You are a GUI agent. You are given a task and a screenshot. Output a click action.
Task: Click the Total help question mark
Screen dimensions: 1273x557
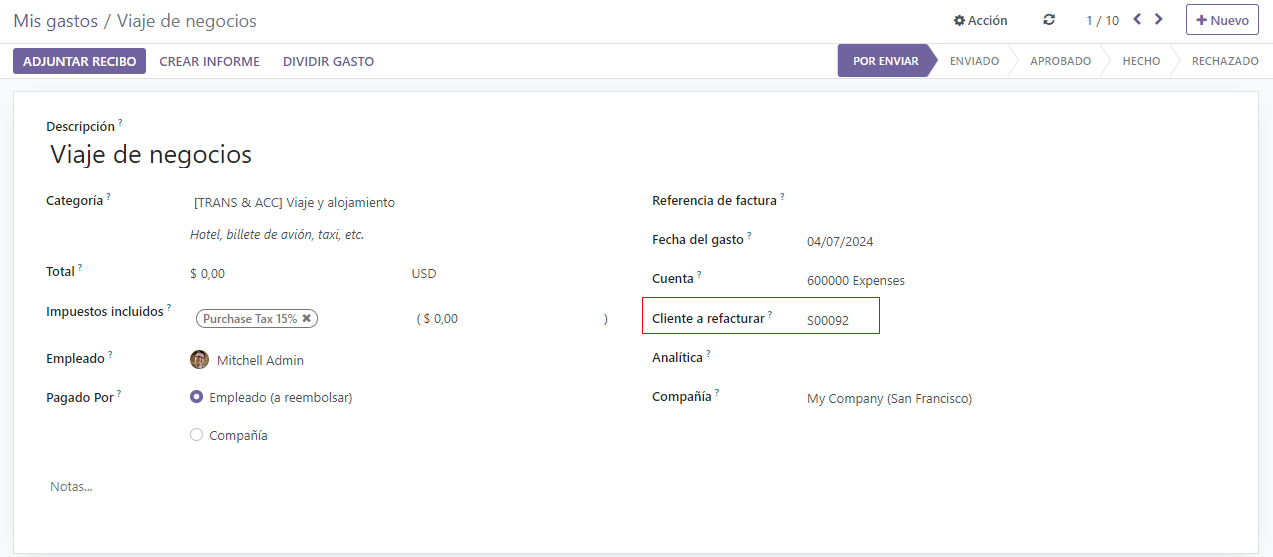click(x=80, y=267)
